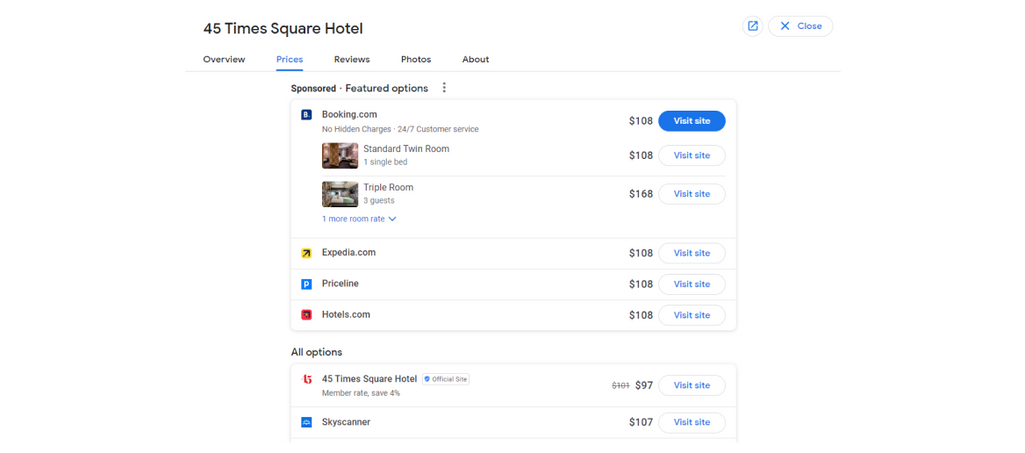Viewport: 1025px width, 453px height.
Task: Click the Expedia.com logo icon
Action: point(306,253)
